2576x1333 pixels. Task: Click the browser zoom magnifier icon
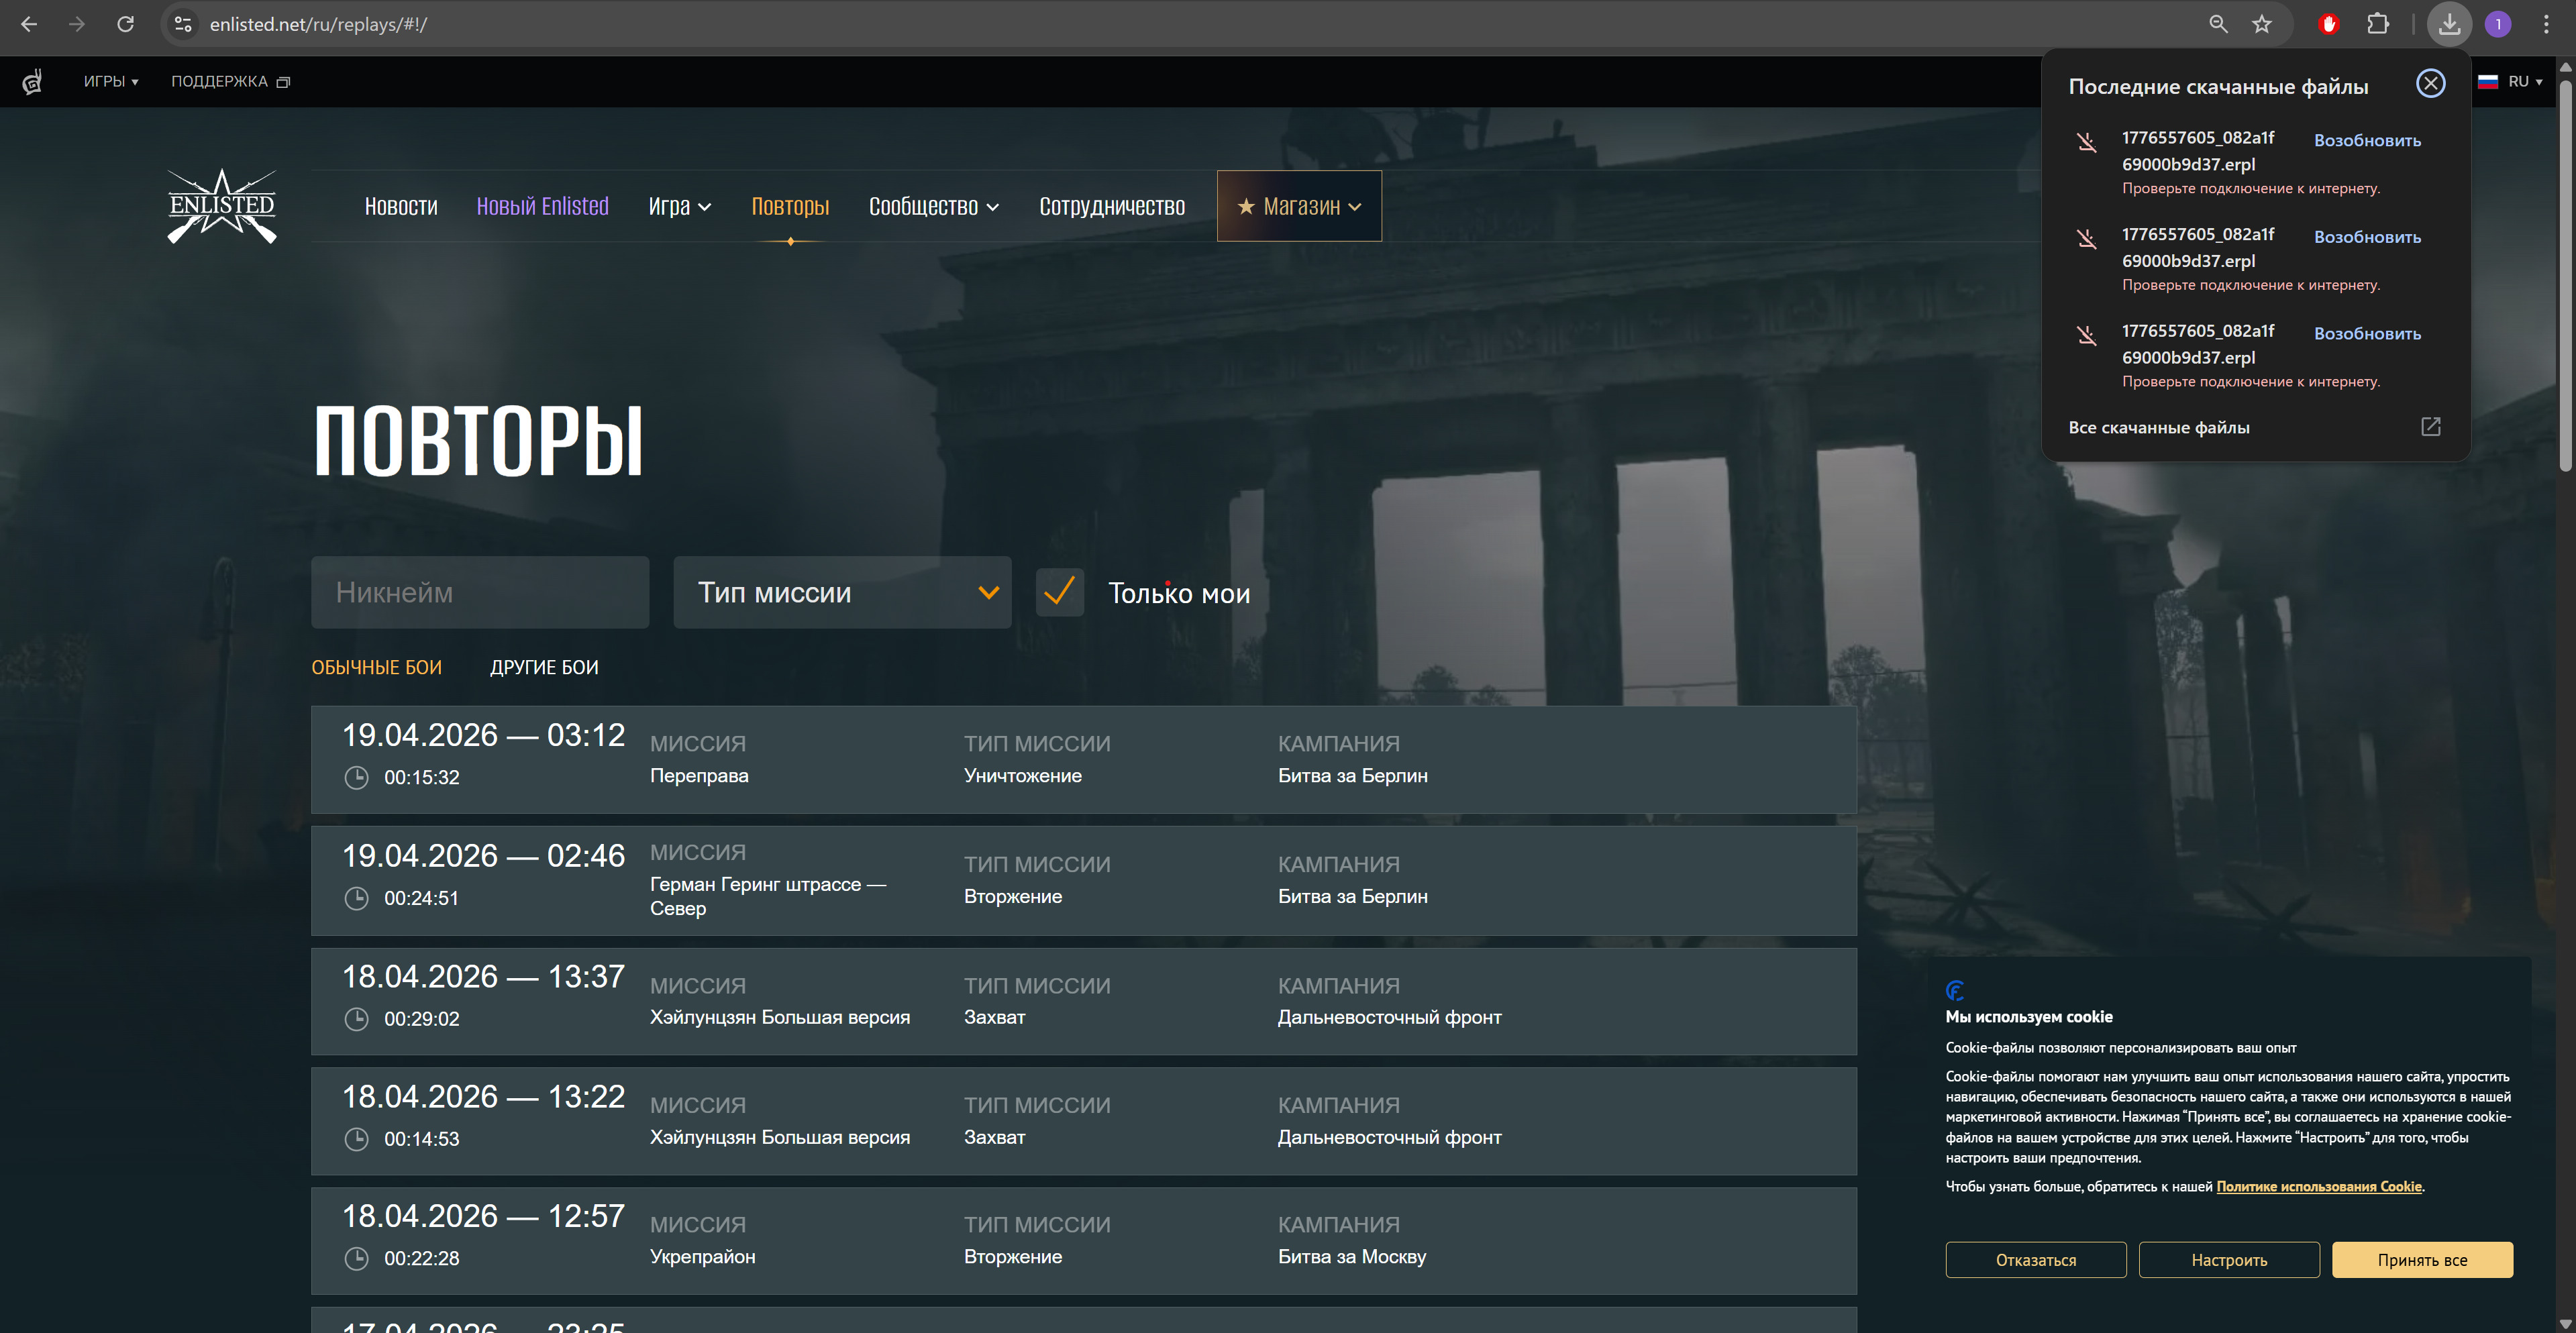point(2218,24)
